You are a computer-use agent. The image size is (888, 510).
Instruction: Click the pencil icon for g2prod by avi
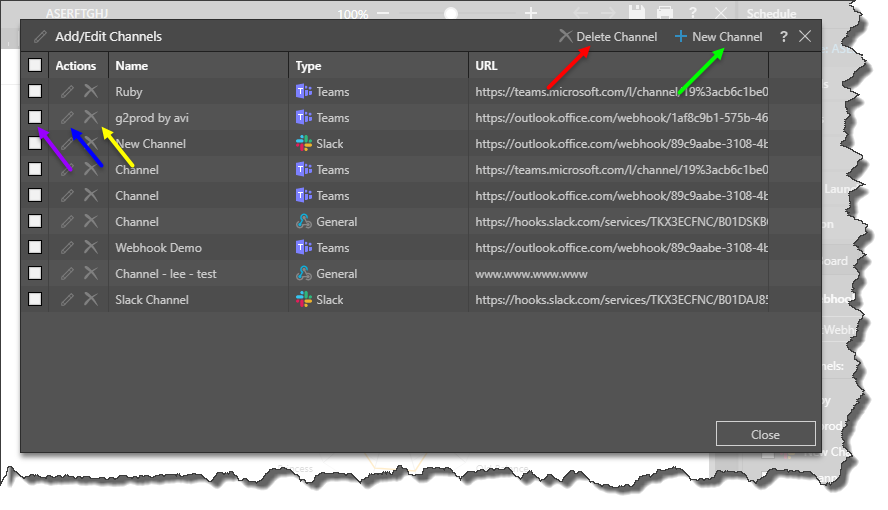[67, 117]
